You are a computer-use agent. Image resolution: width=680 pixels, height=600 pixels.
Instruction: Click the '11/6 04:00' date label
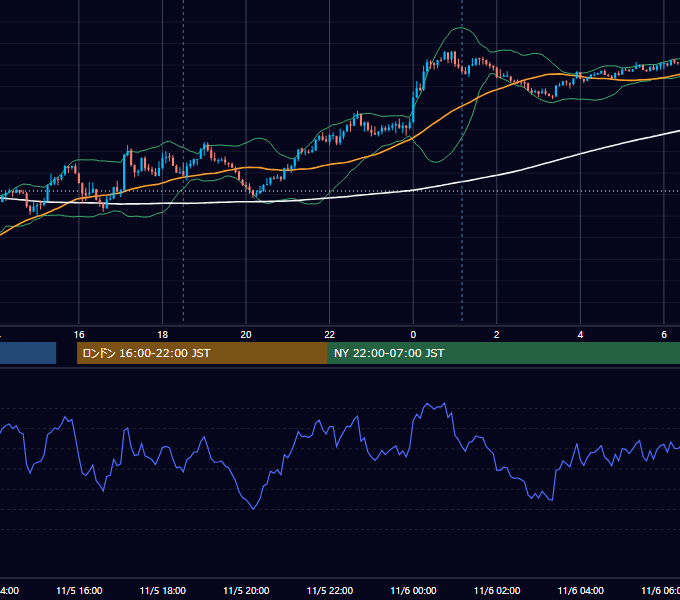581,591
